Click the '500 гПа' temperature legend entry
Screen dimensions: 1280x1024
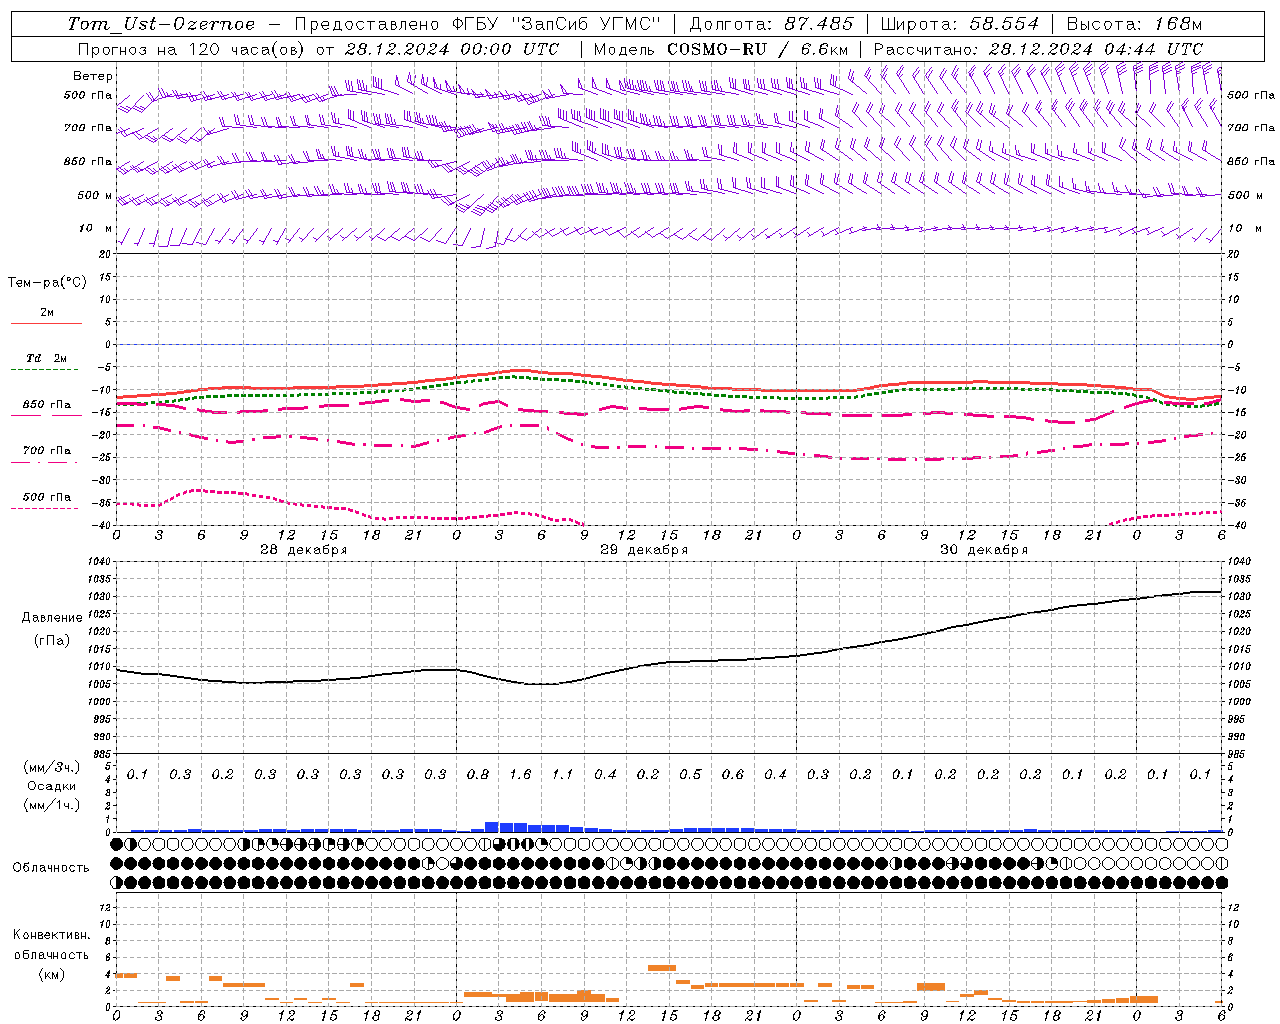pos(46,496)
